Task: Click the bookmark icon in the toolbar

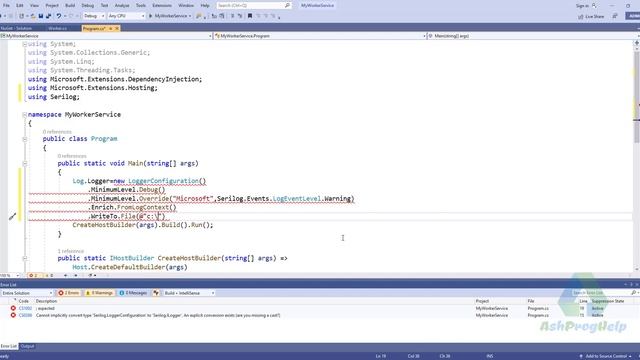Action: pyautogui.click(x=250, y=16)
